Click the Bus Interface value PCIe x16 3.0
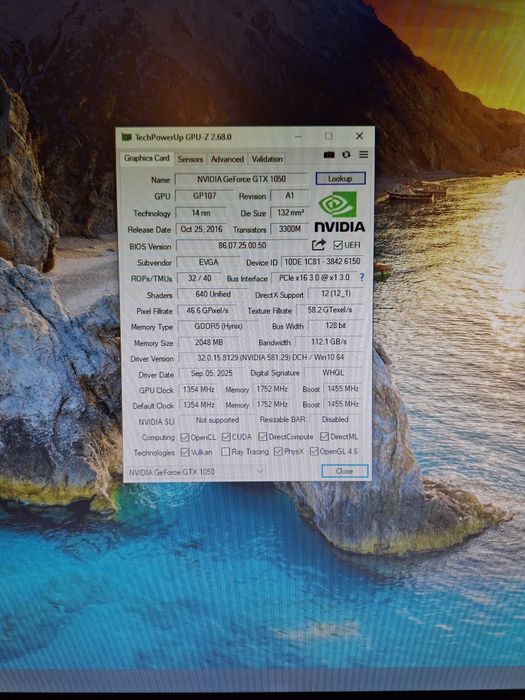 (314, 278)
